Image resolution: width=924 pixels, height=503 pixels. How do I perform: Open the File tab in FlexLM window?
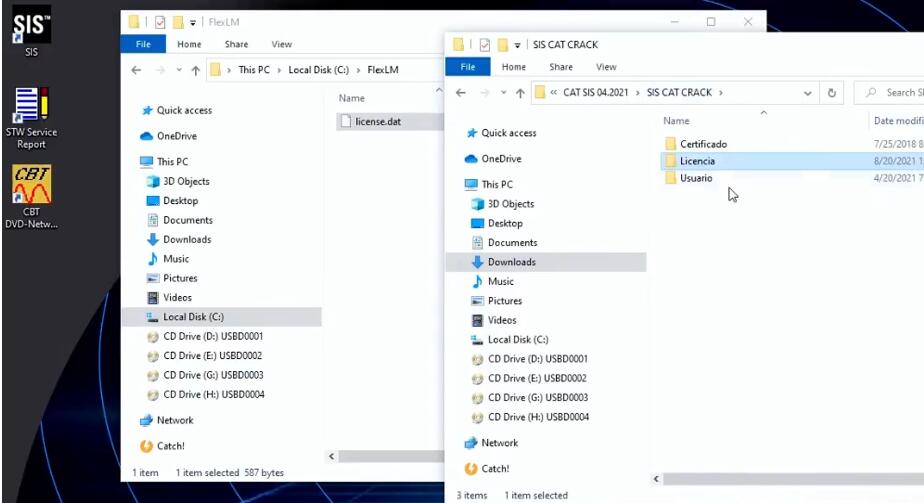pos(143,44)
